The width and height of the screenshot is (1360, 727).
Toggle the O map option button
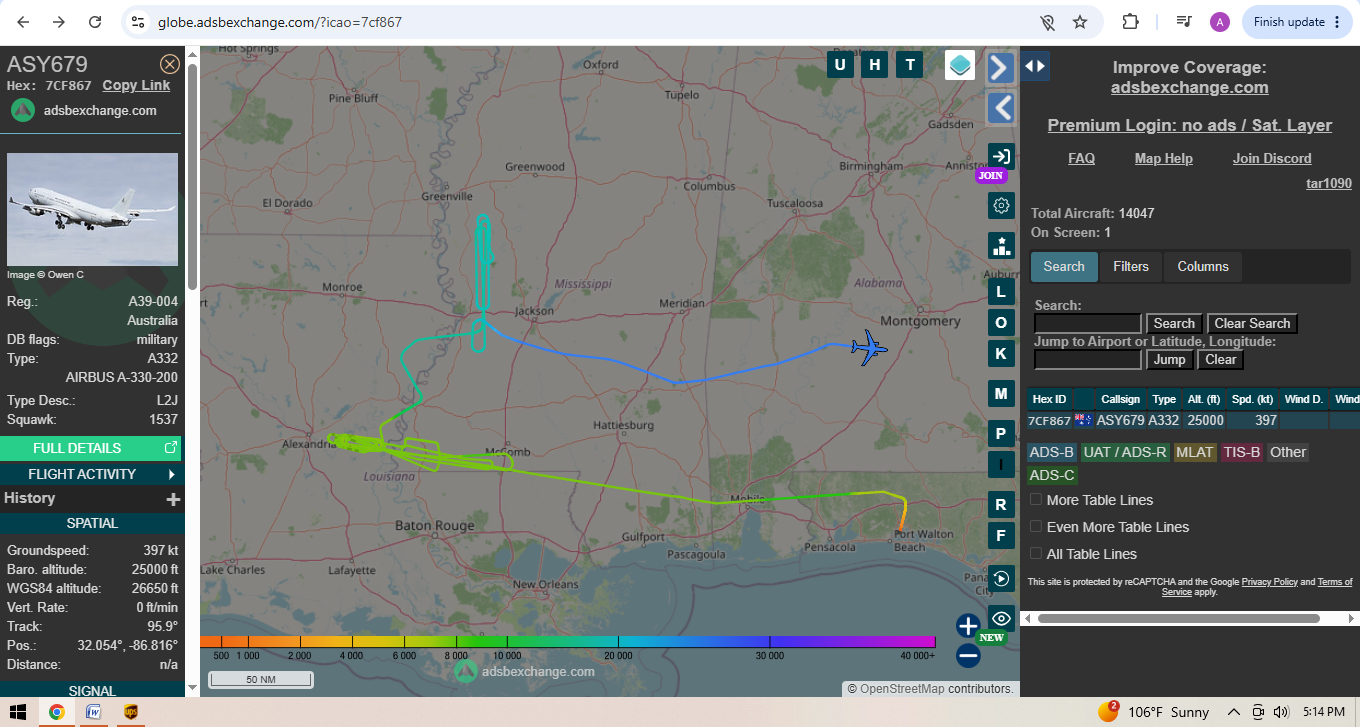[1001, 322]
